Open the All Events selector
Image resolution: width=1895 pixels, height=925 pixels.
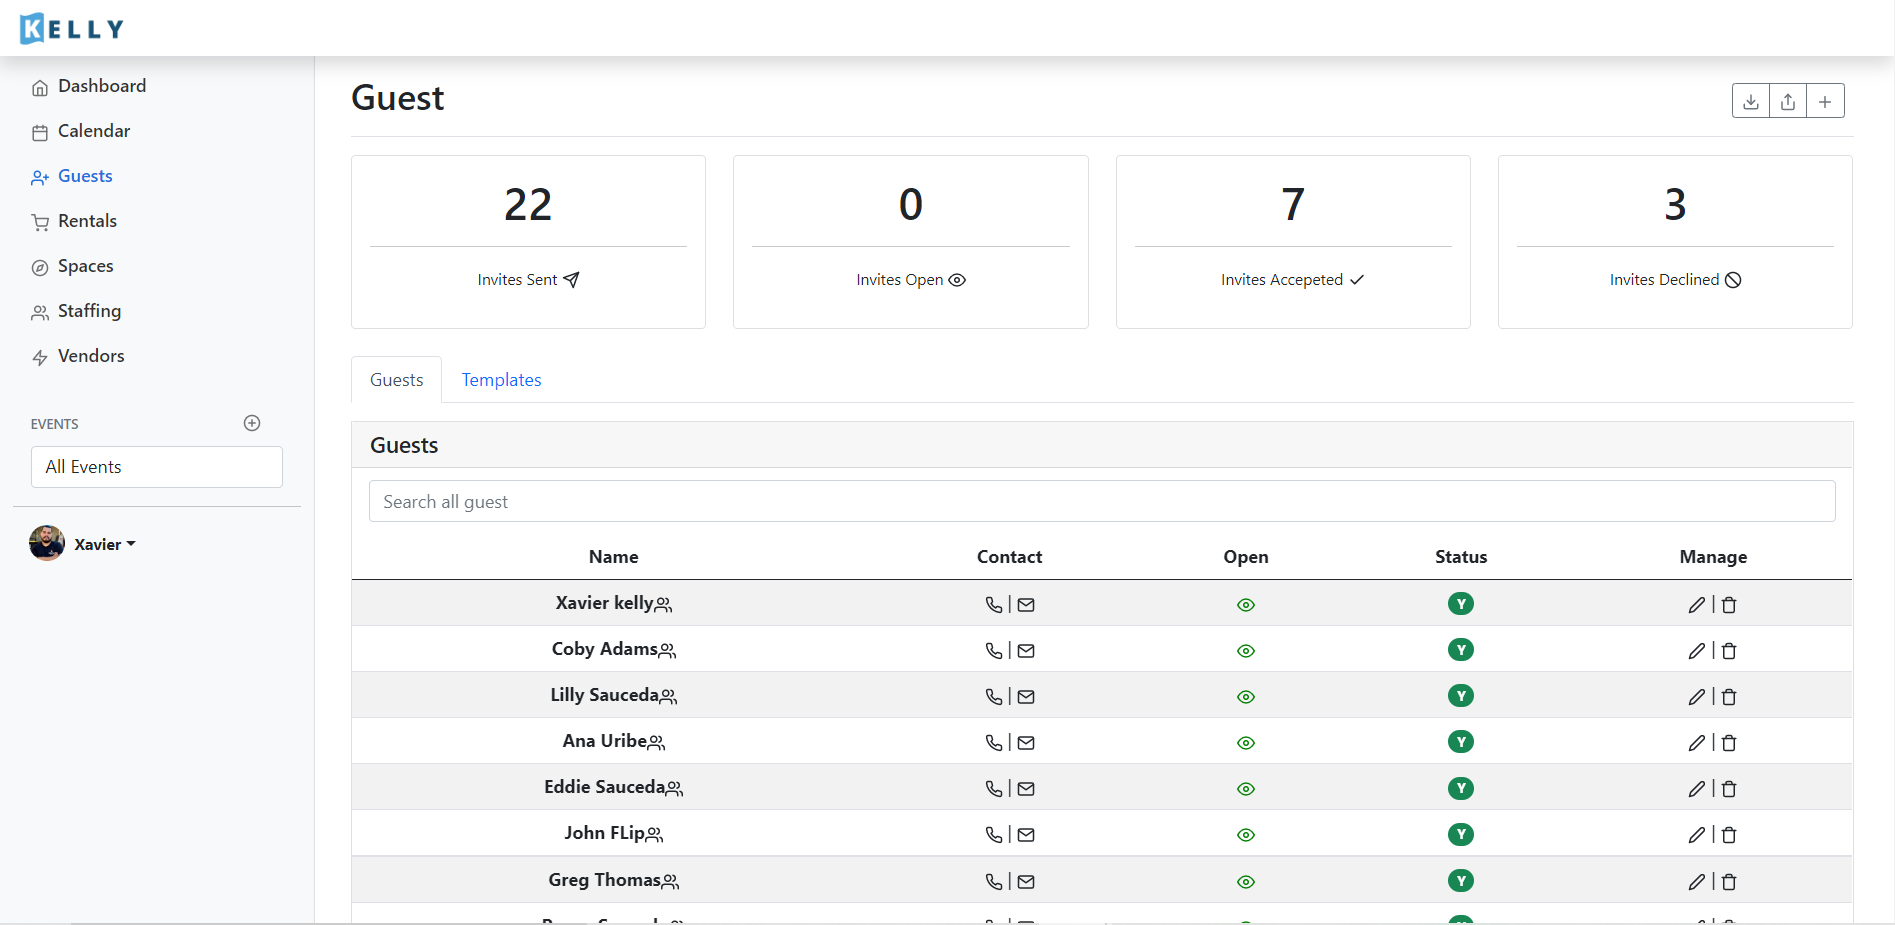coord(157,467)
